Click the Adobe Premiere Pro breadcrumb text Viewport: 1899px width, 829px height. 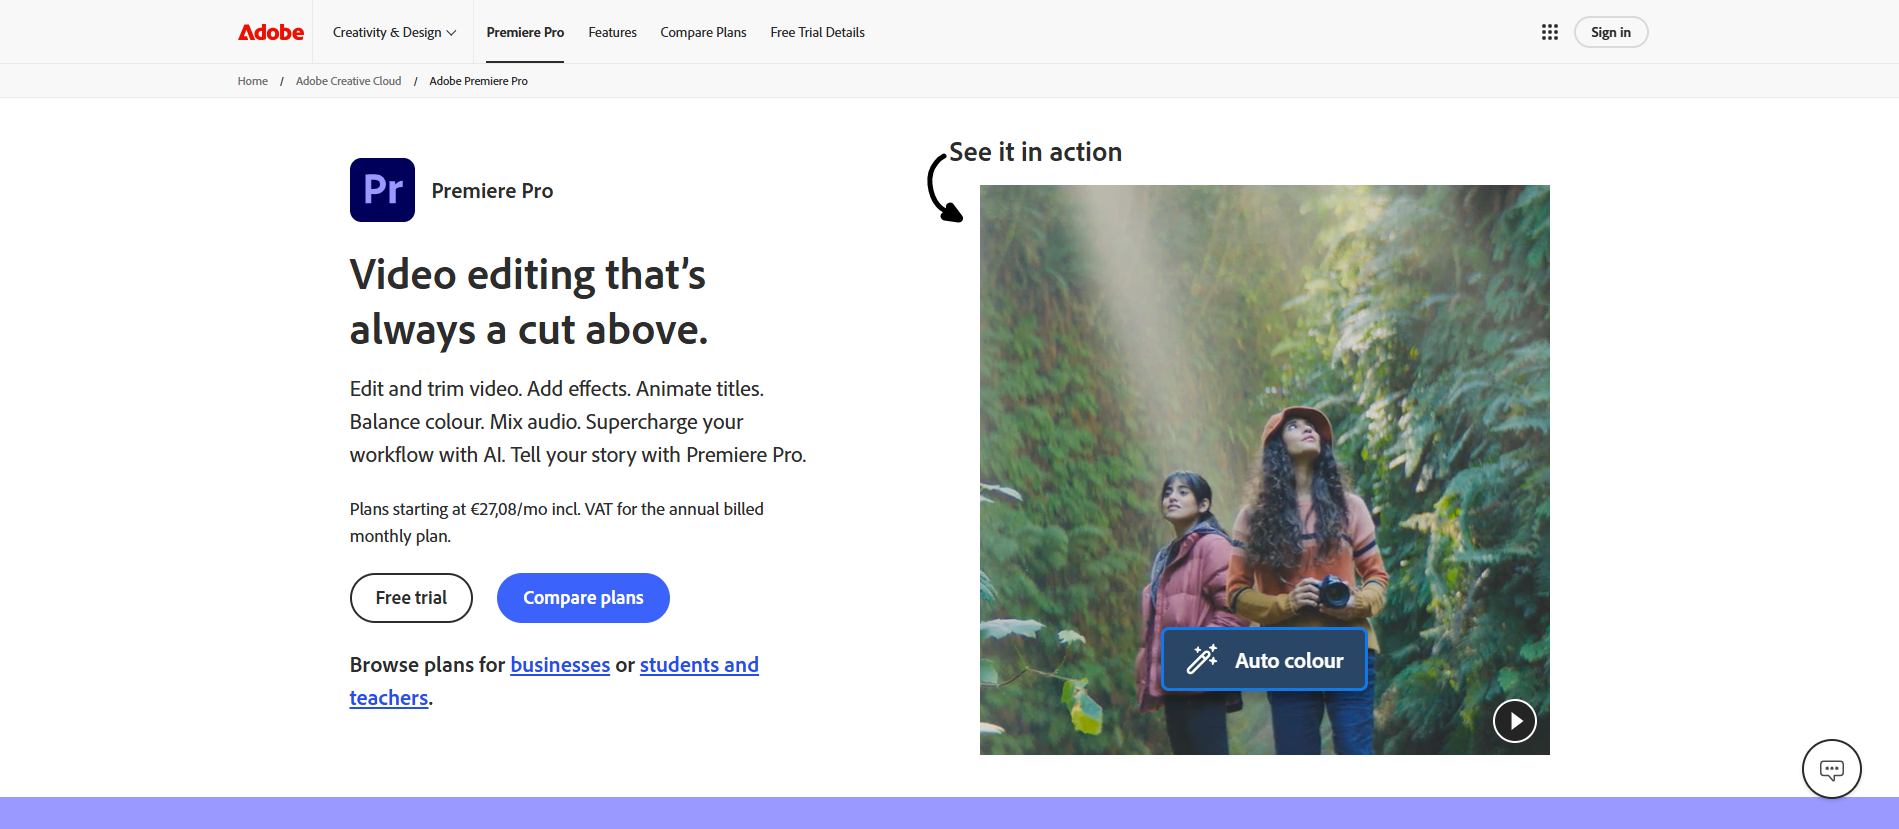[478, 81]
